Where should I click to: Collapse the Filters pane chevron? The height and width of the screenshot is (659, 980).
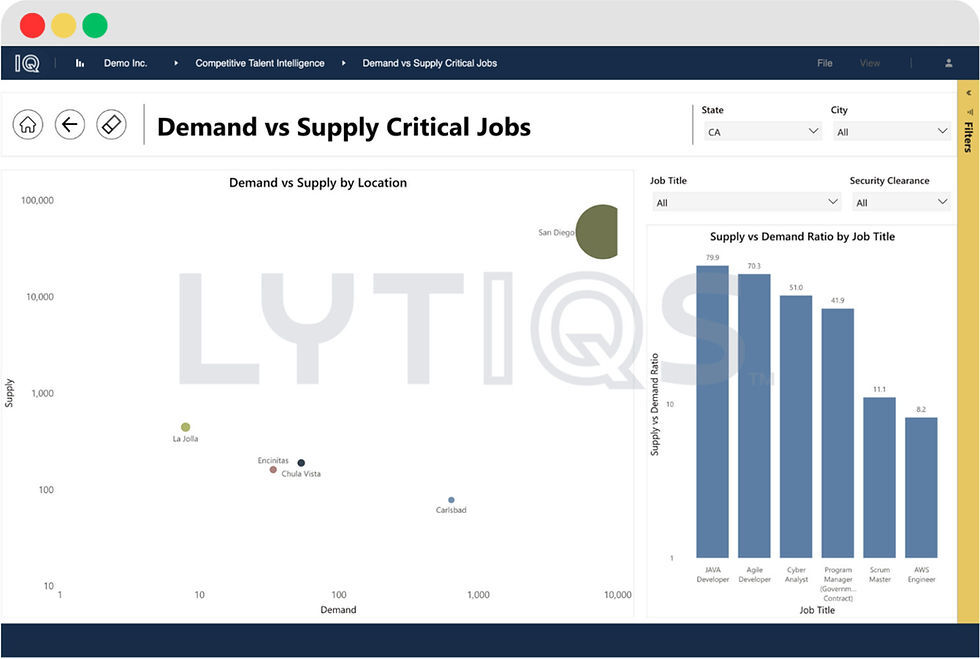968,93
